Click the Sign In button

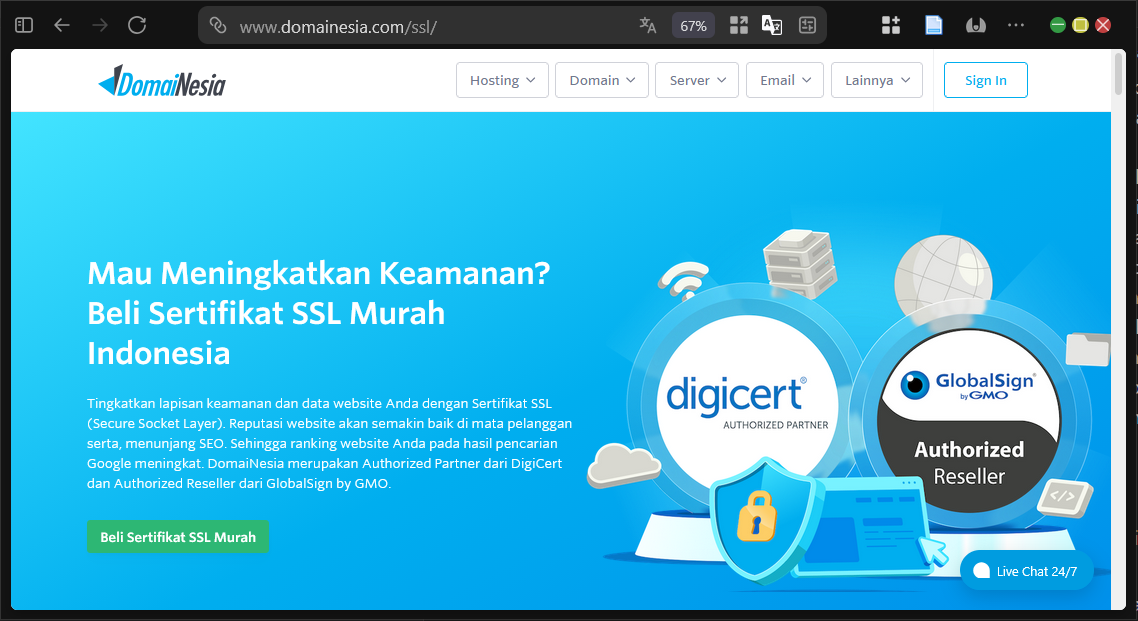click(986, 80)
